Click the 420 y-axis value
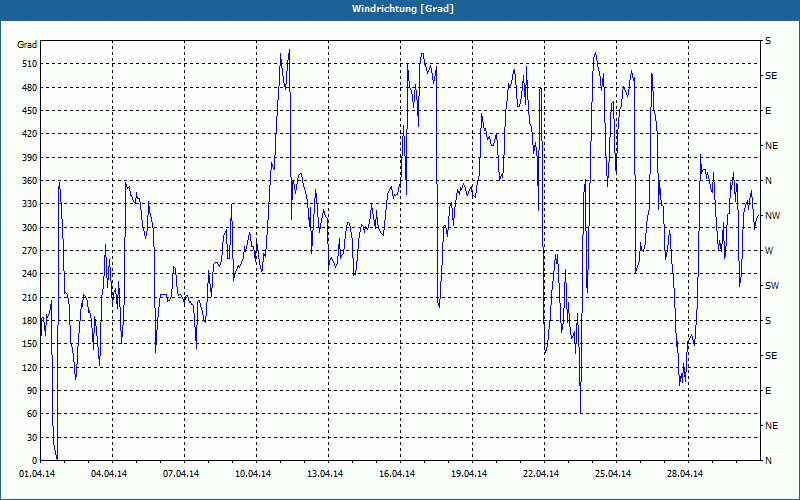 (30, 134)
